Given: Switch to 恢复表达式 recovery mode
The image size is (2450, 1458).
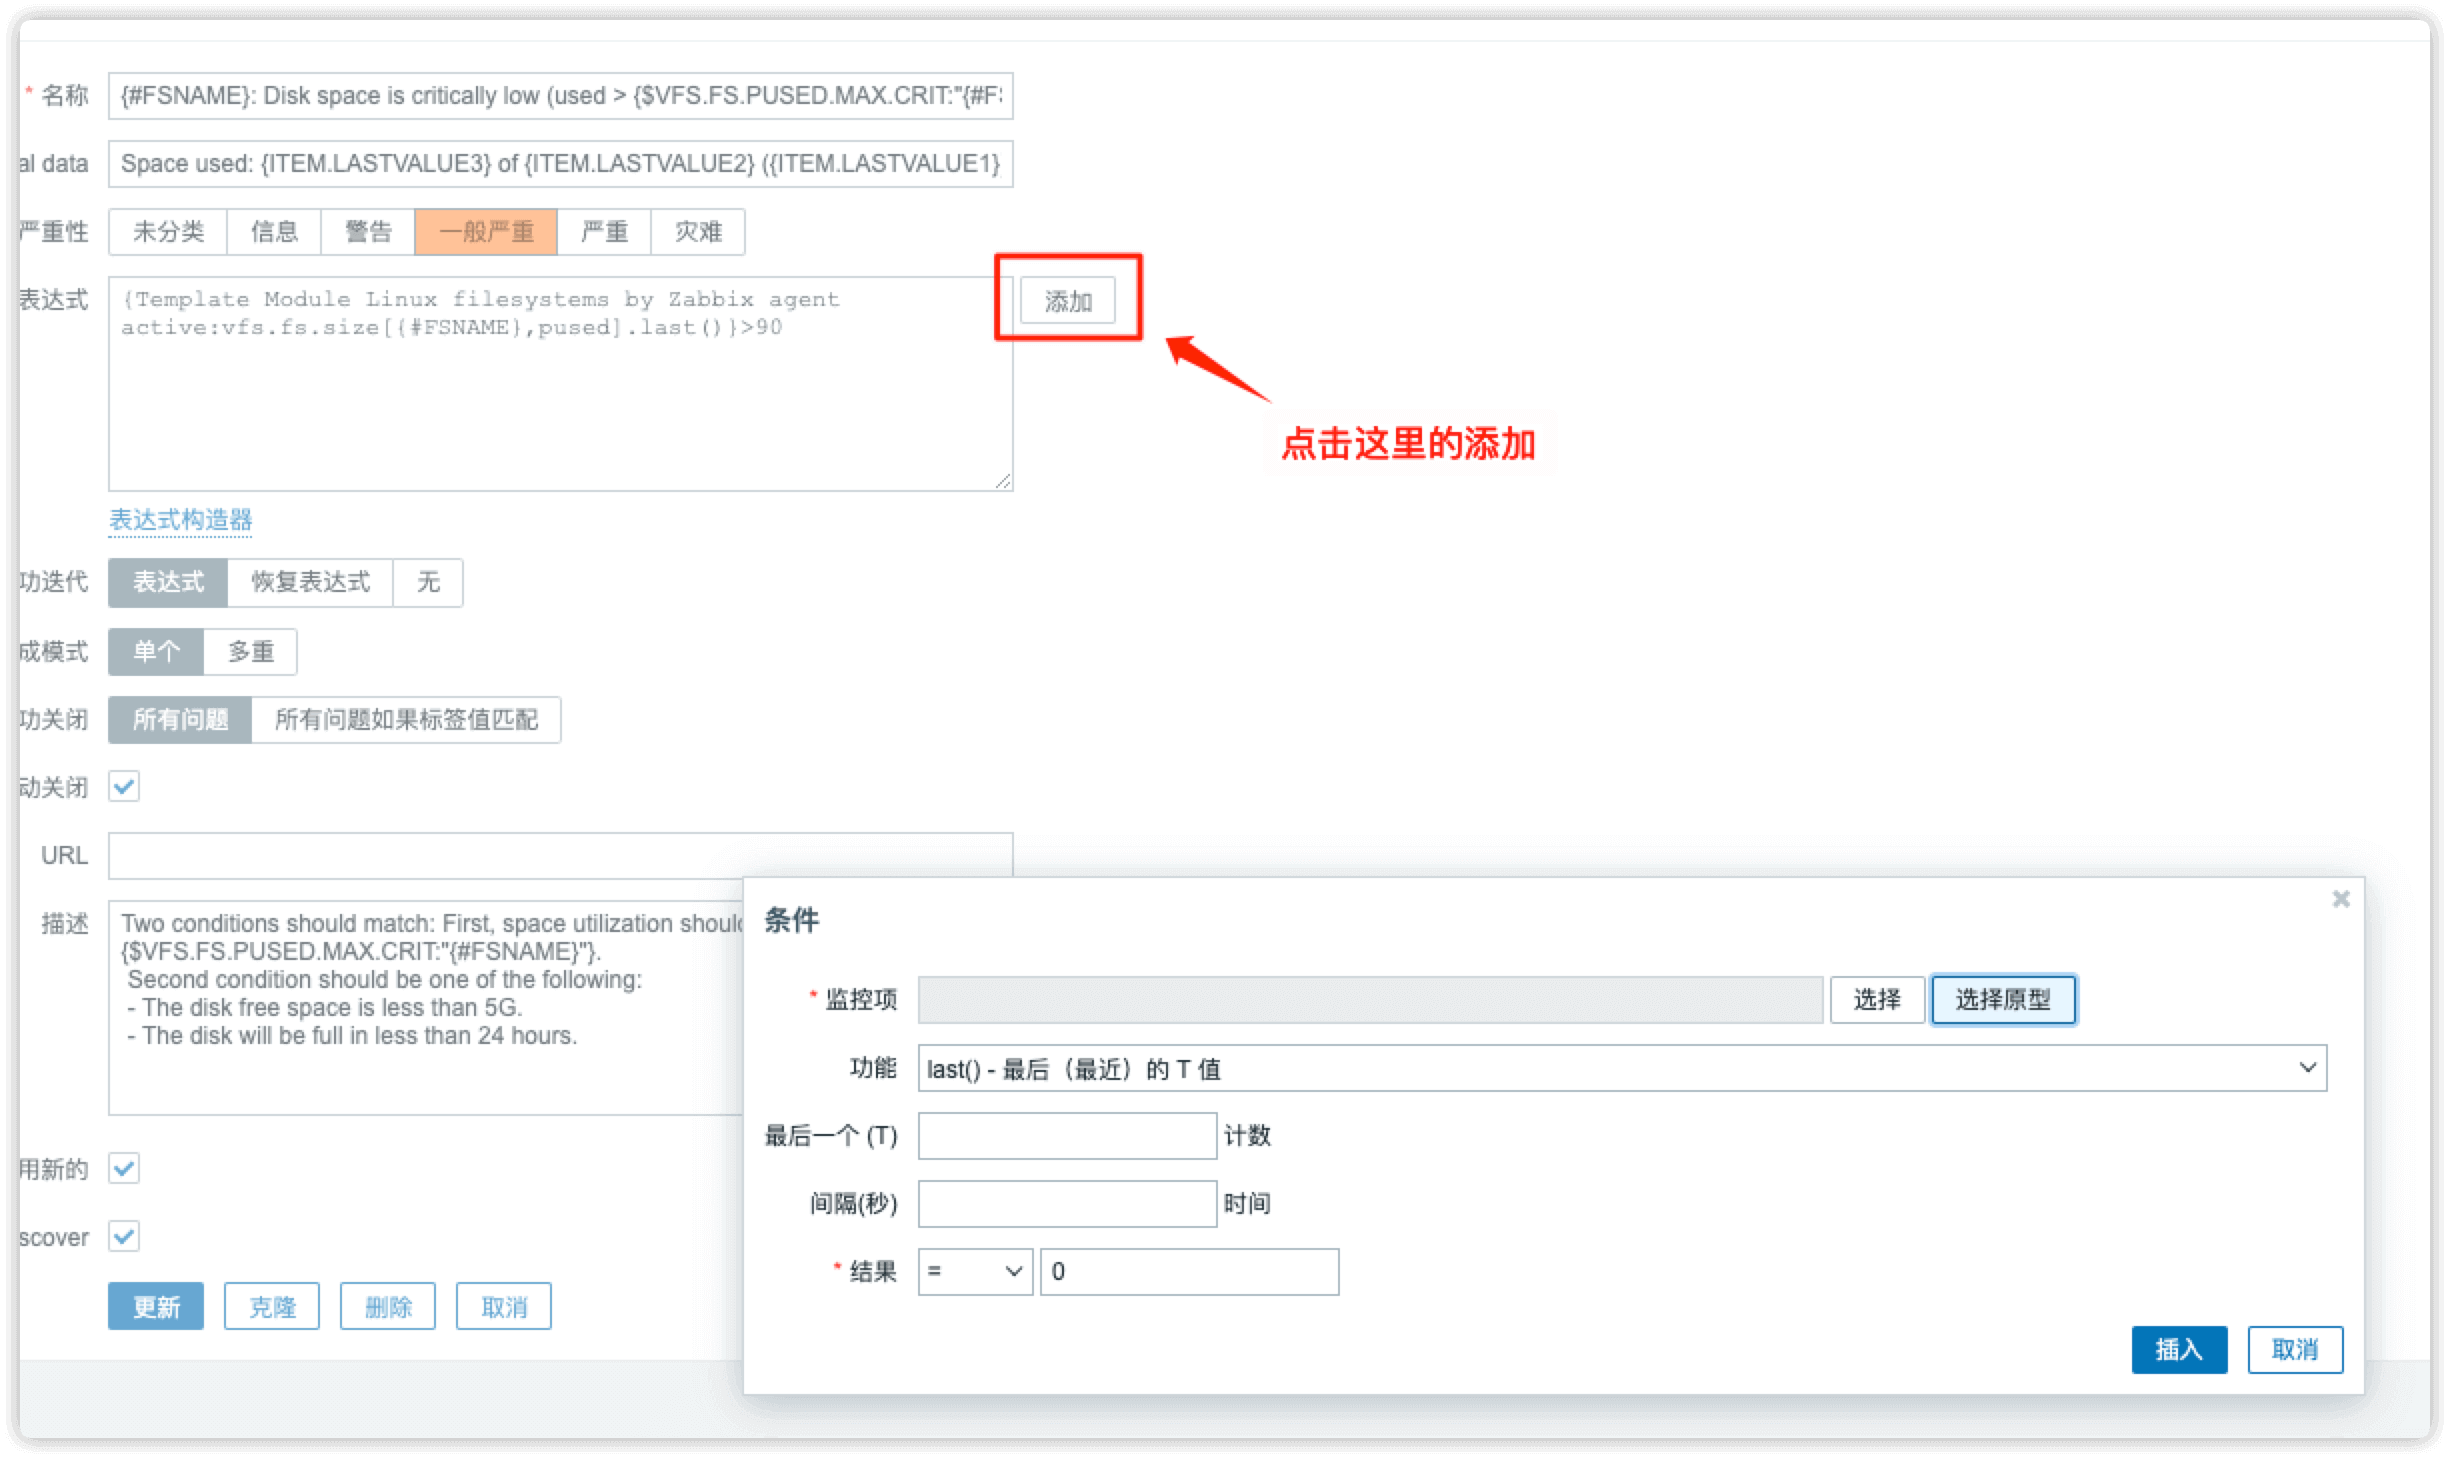Looking at the screenshot, I should [310, 582].
